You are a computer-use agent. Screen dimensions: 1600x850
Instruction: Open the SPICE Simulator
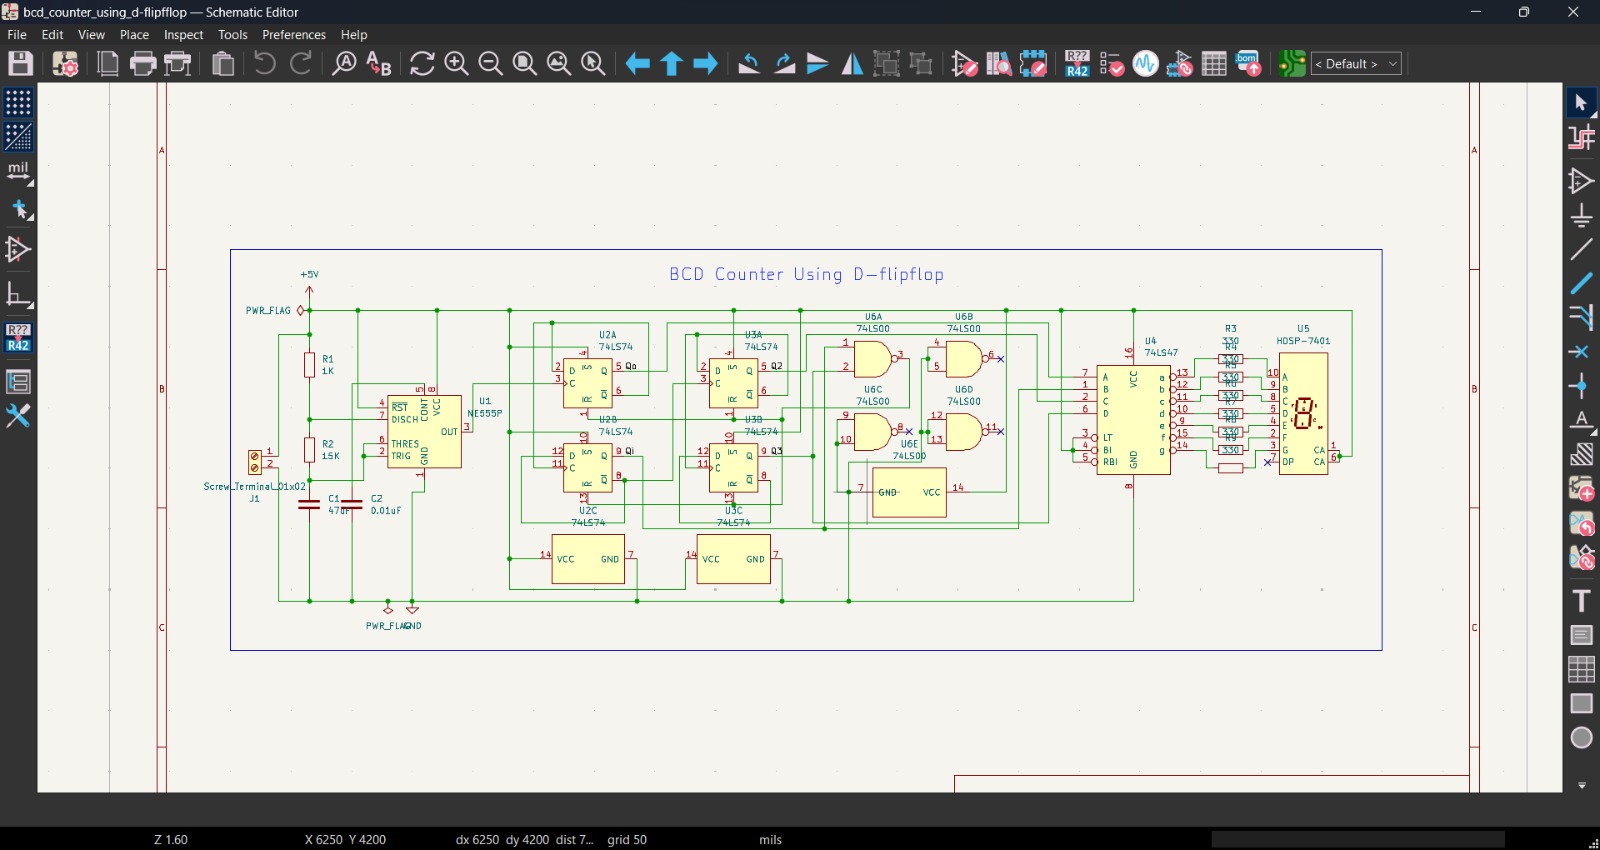[1146, 64]
